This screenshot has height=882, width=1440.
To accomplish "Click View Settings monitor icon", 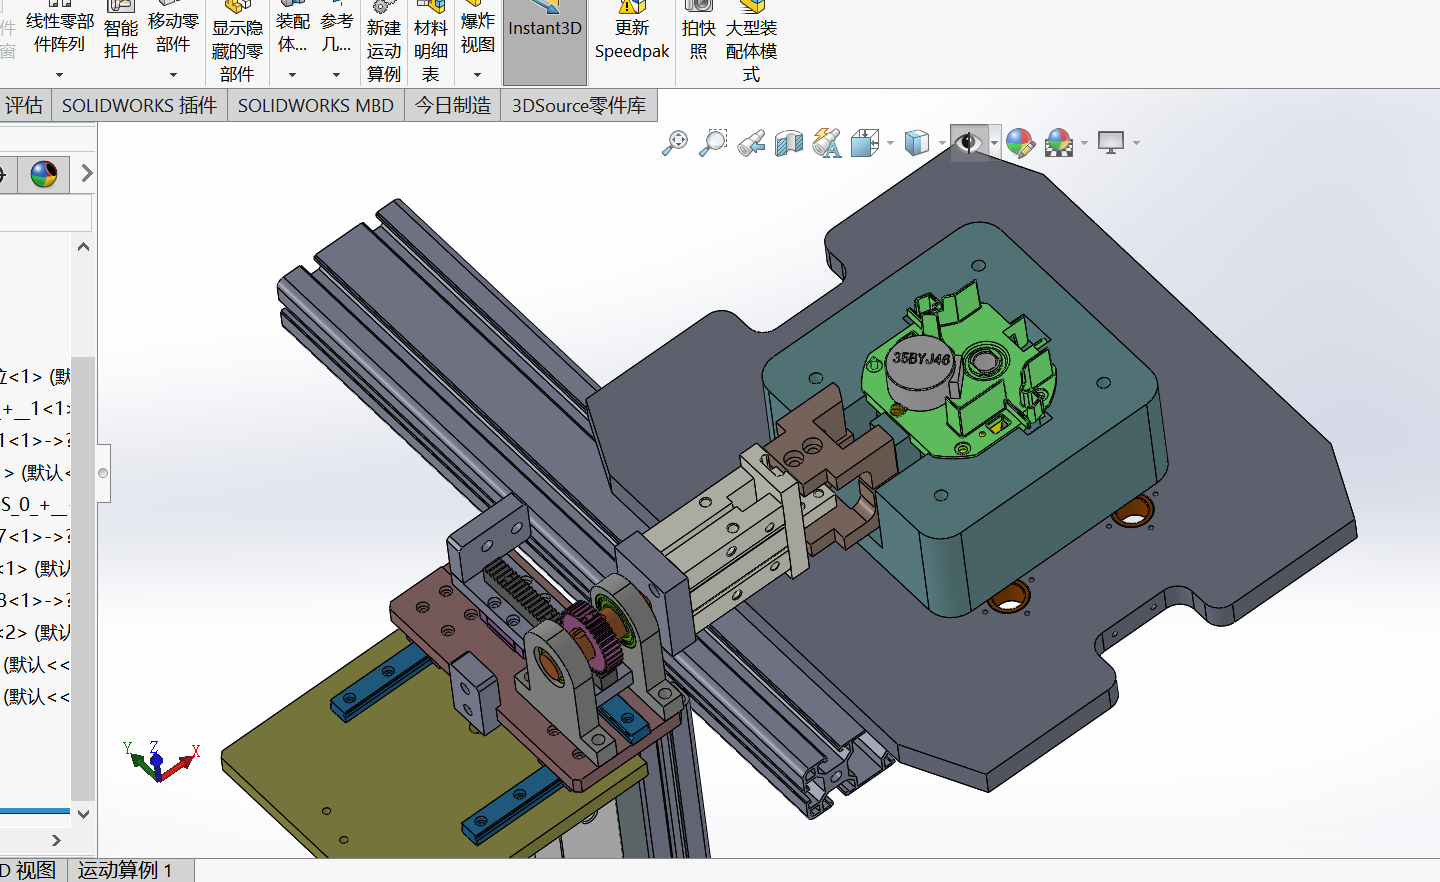I will pyautogui.click(x=1111, y=143).
